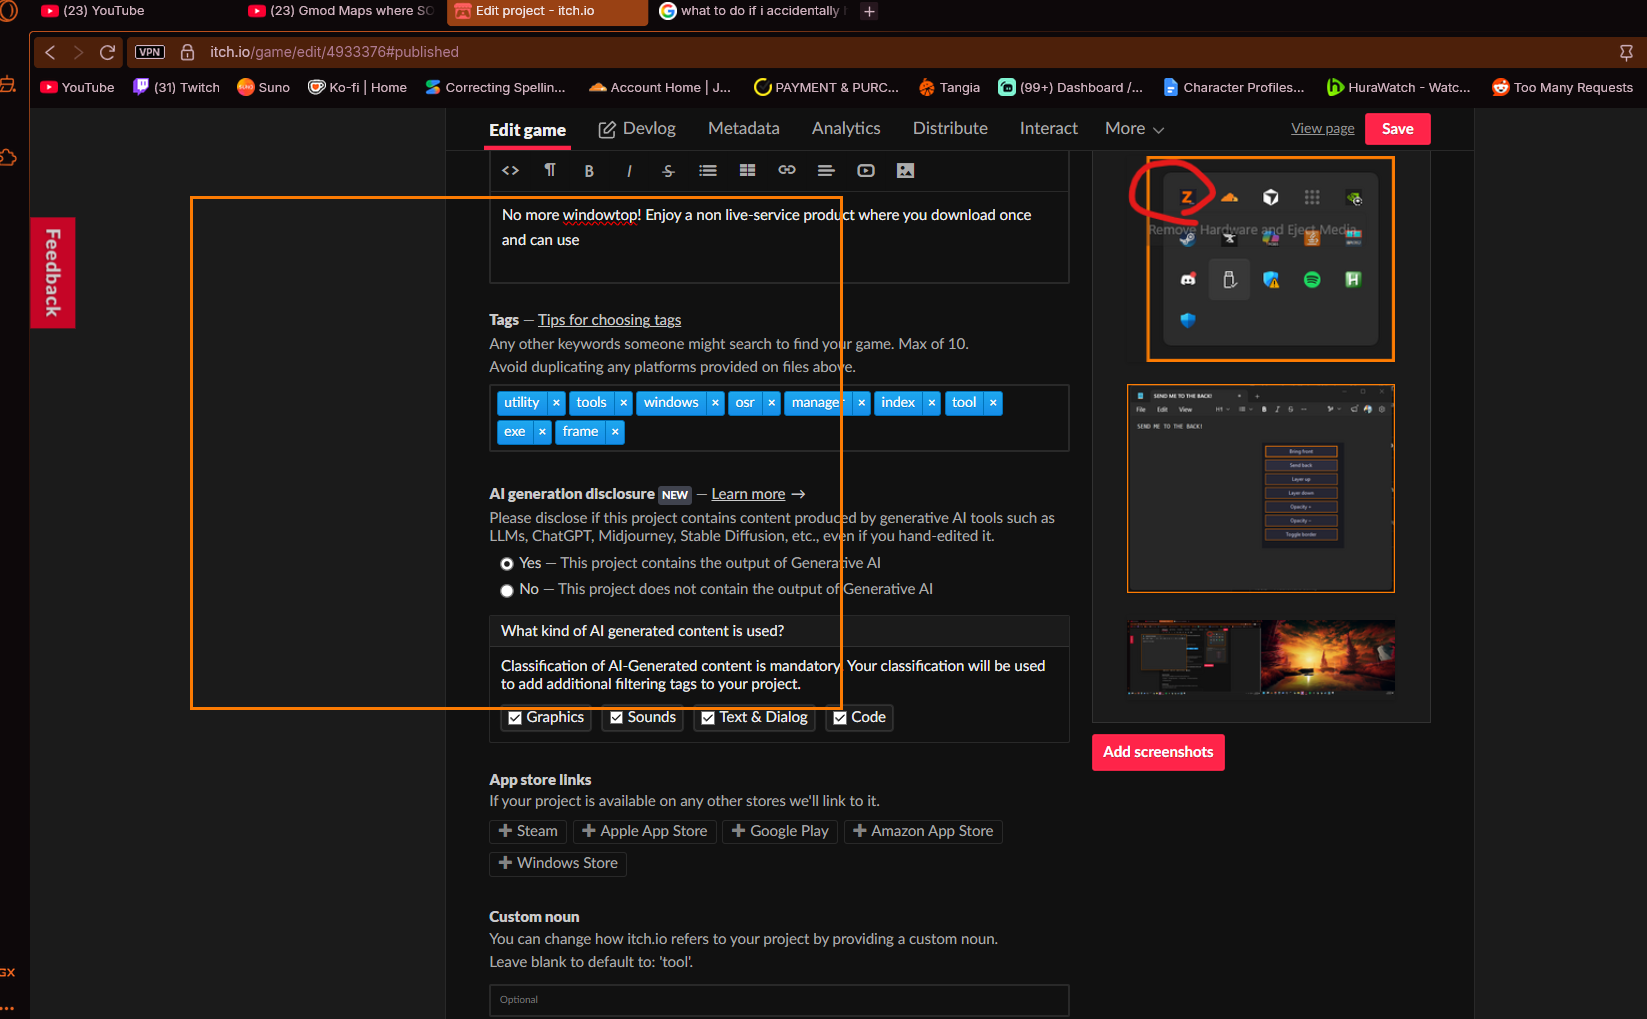Apply strikethrough formatting in editor
The image size is (1647, 1019).
pyautogui.click(x=668, y=171)
